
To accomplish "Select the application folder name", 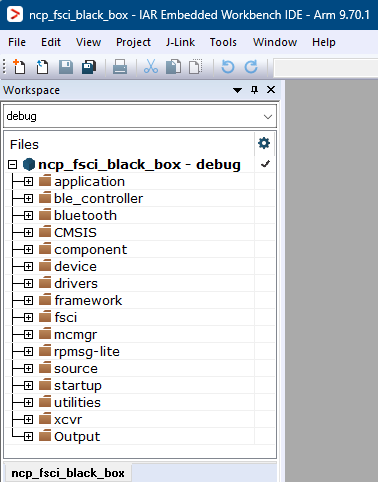I will 90,182.
